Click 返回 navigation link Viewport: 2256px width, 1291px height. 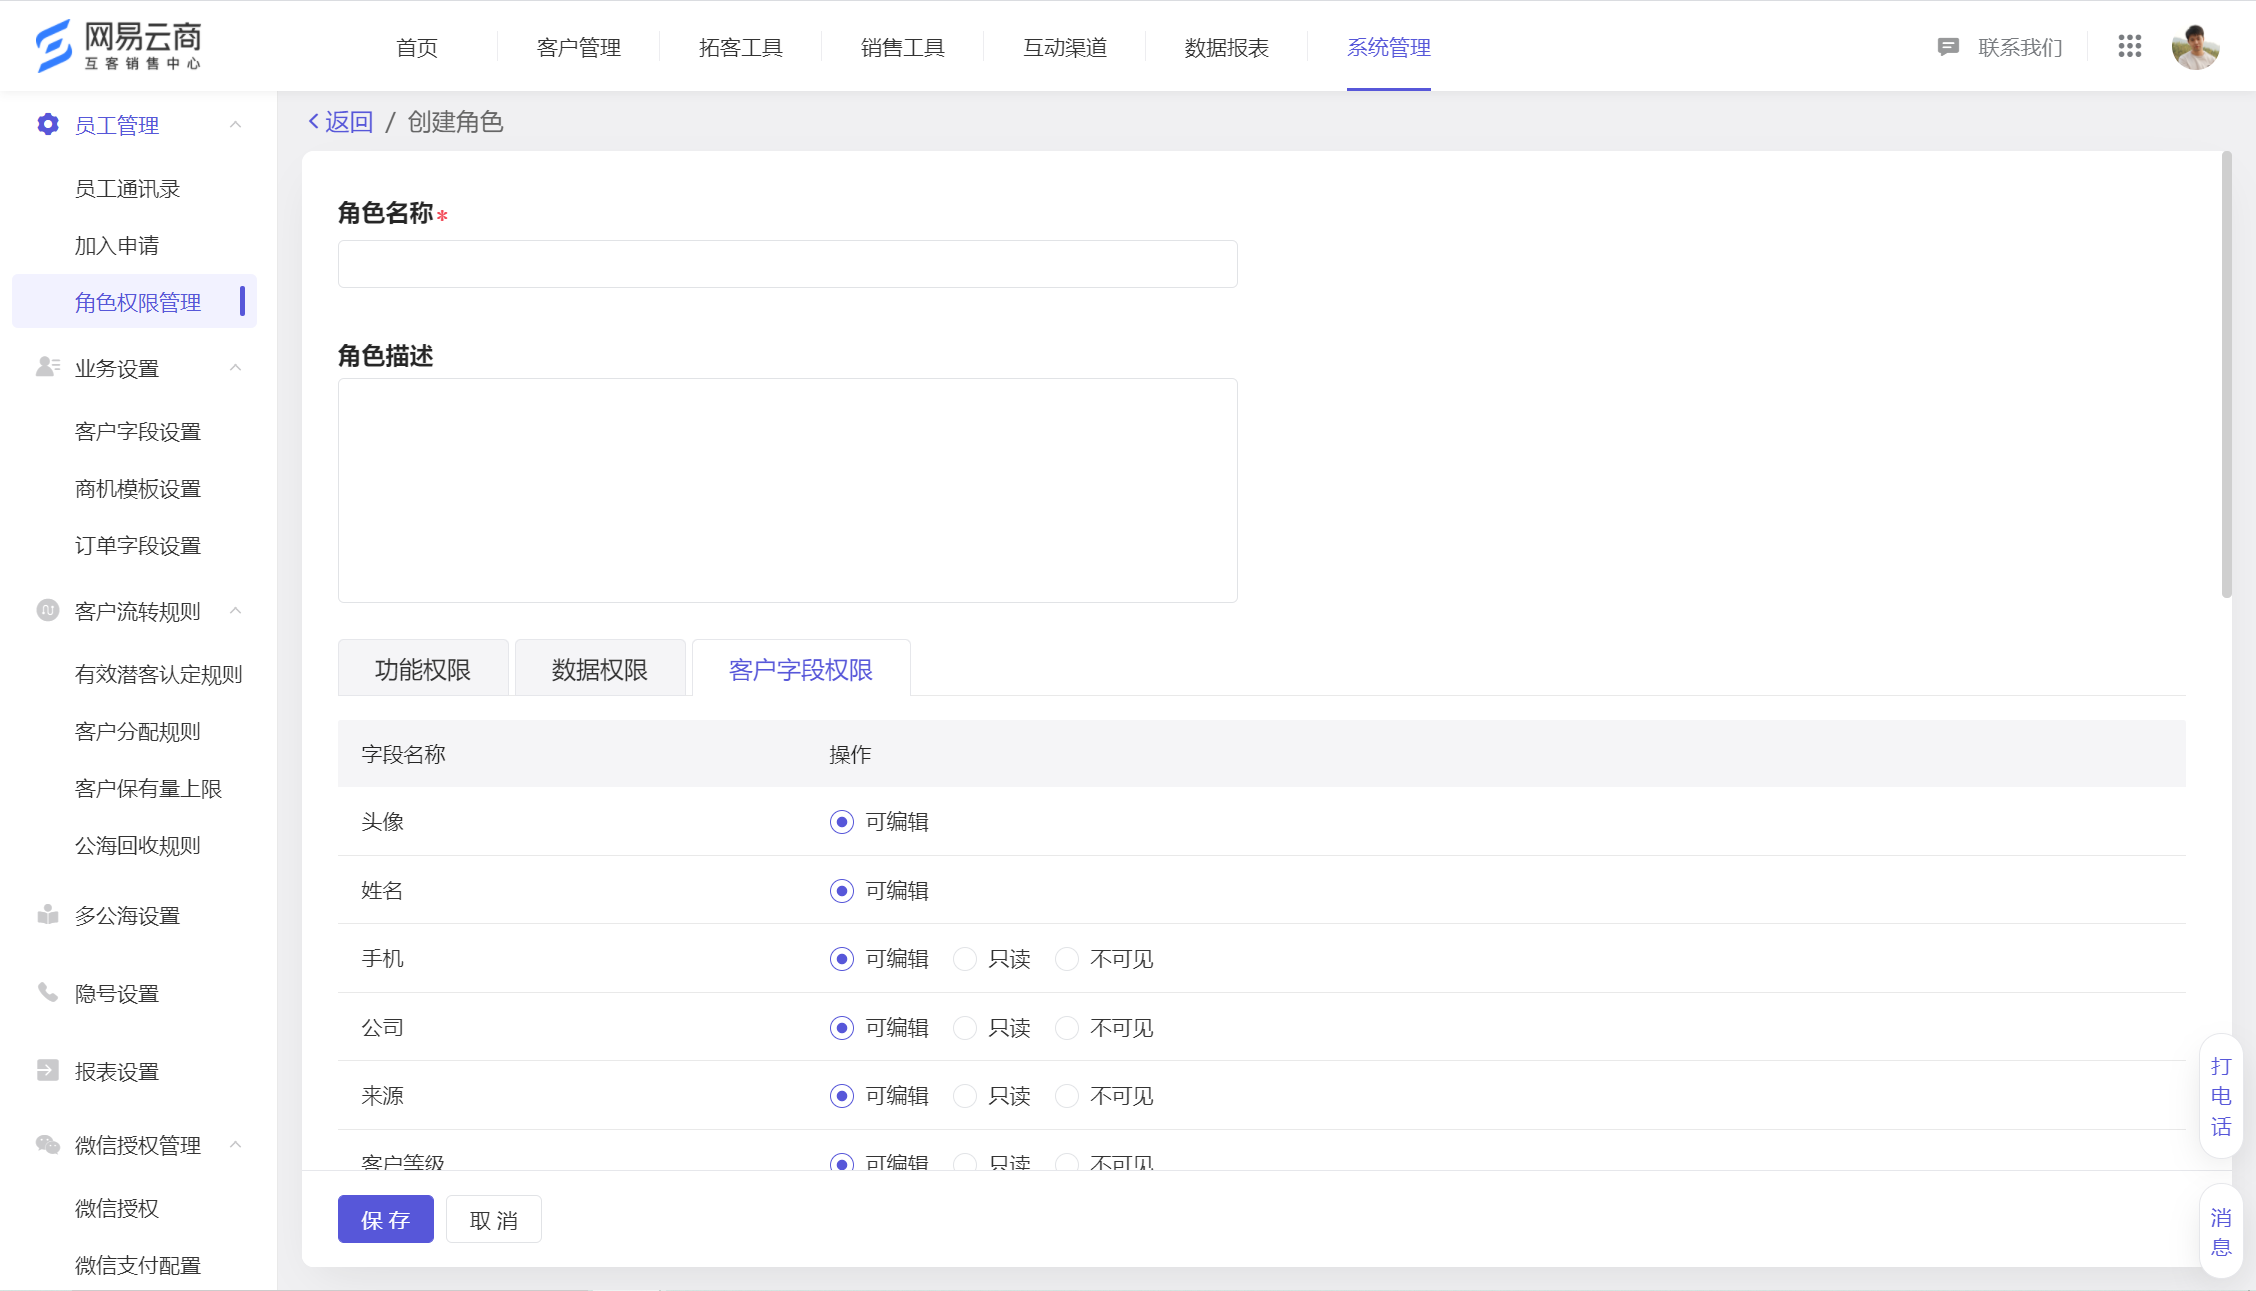tap(336, 121)
